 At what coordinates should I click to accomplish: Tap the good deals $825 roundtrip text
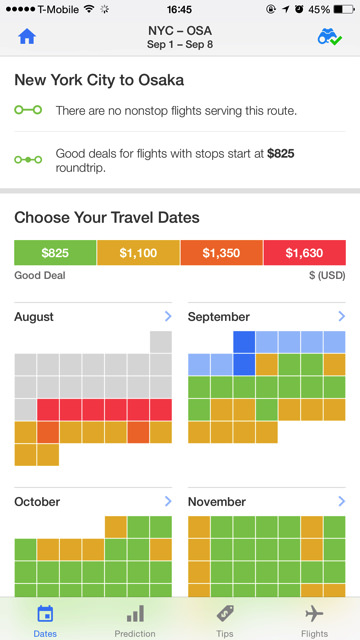(x=175, y=160)
